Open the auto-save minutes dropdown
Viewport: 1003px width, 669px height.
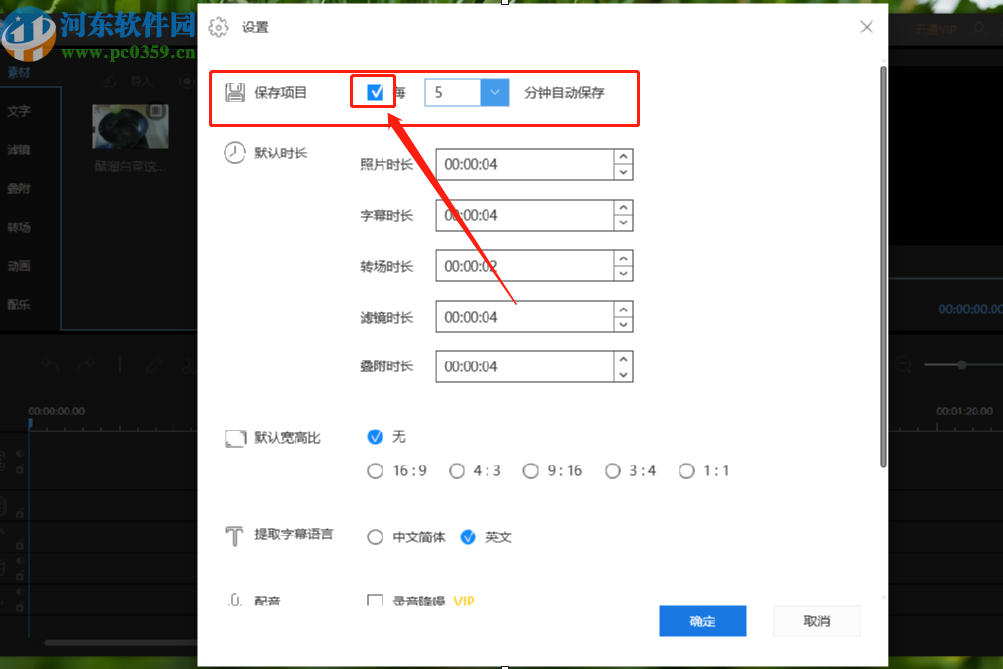(494, 93)
